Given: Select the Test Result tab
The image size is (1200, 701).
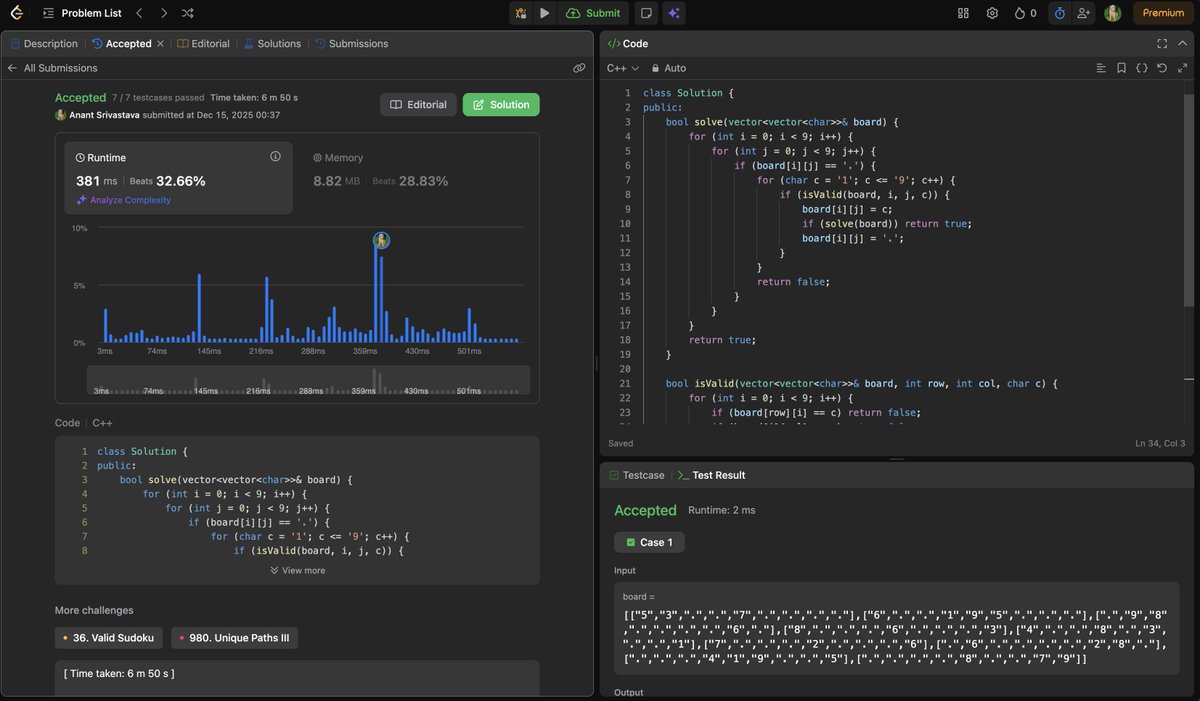Looking at the screenshot, I should (x=711, y=475).
